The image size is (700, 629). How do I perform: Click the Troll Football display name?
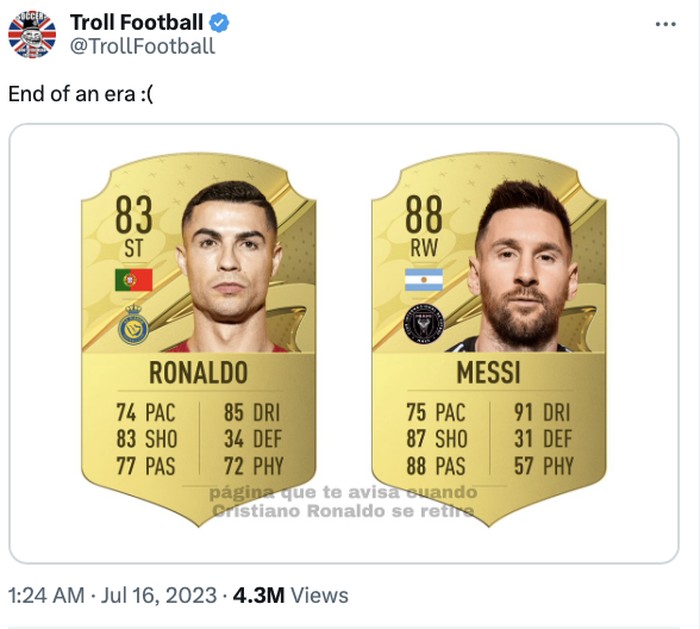click(136, 22)
